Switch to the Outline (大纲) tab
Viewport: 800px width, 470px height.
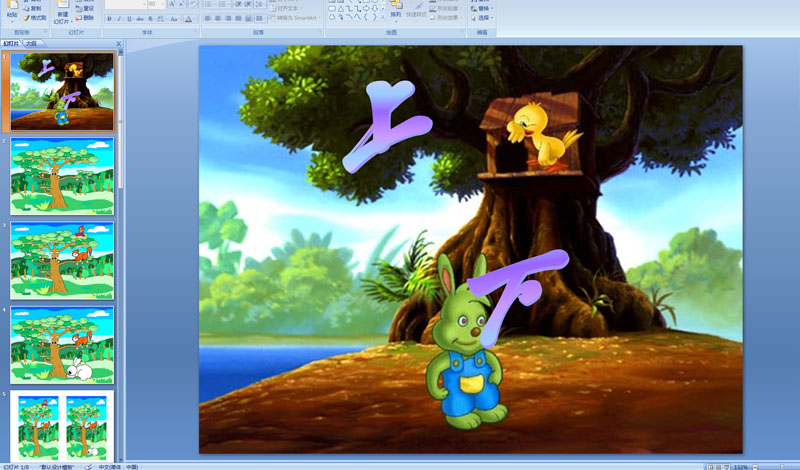[x=32, y=44]
